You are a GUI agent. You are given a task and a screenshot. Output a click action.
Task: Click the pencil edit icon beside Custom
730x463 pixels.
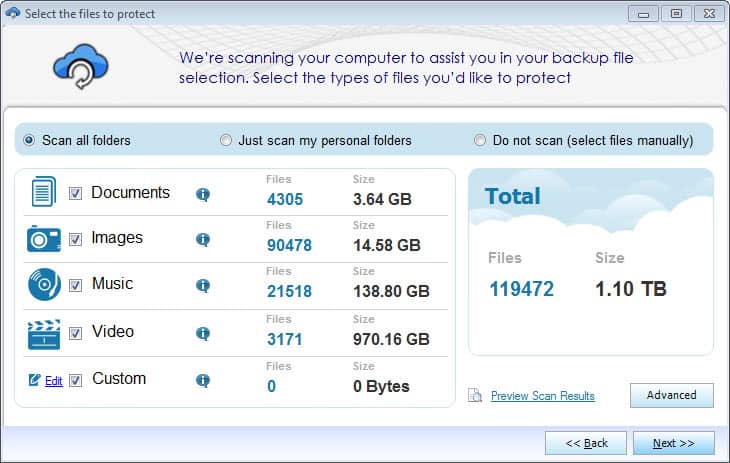(x=34, y=380)
